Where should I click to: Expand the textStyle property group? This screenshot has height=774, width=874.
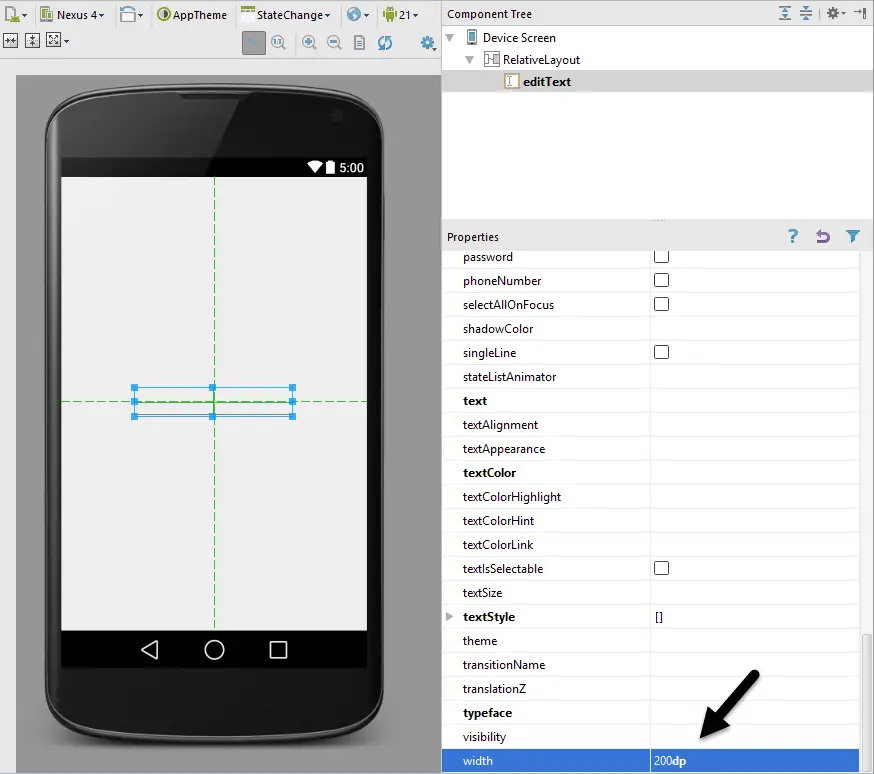click(449, 617)
